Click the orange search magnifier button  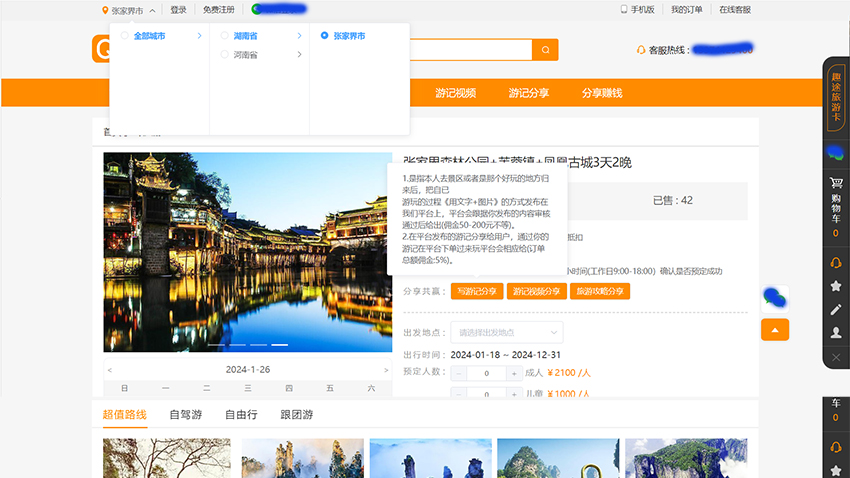point(546,50)
